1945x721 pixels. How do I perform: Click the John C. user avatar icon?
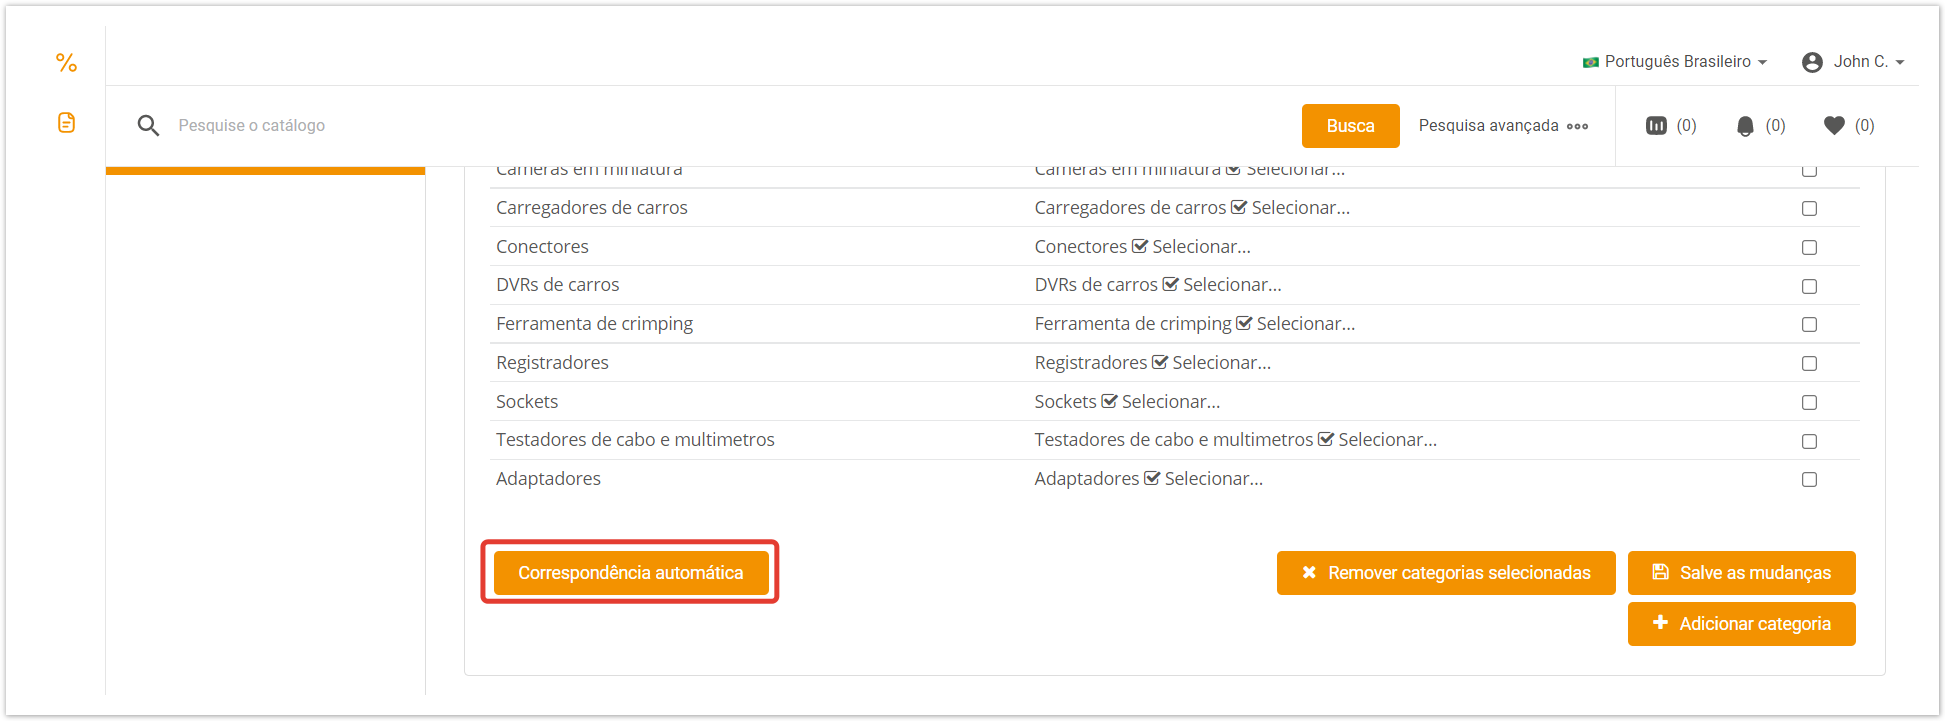coord(1812,62)
